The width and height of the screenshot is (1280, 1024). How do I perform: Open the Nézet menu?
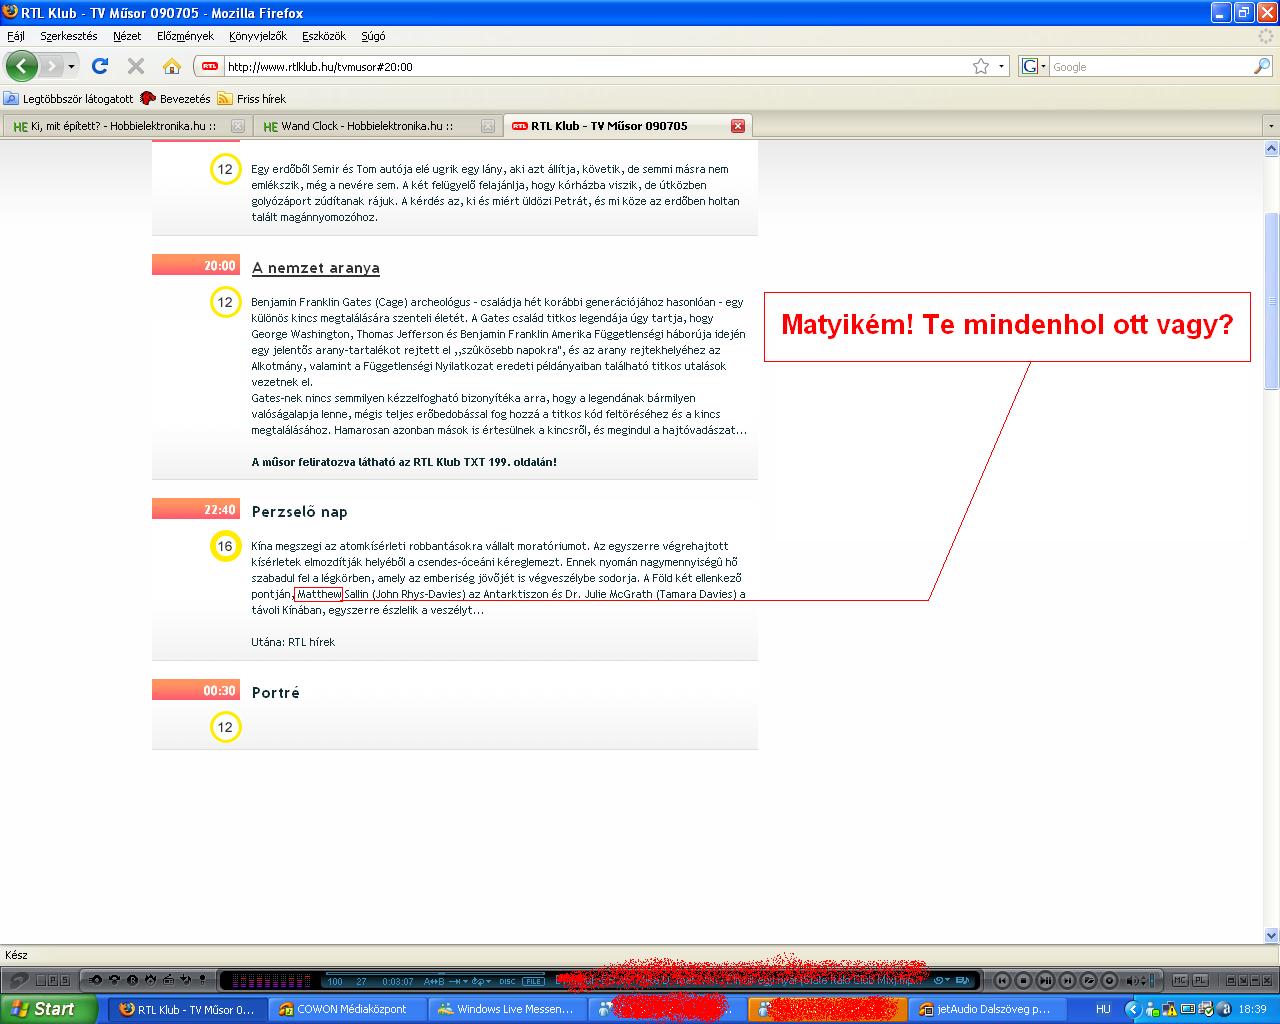click(x=127, y=36)
